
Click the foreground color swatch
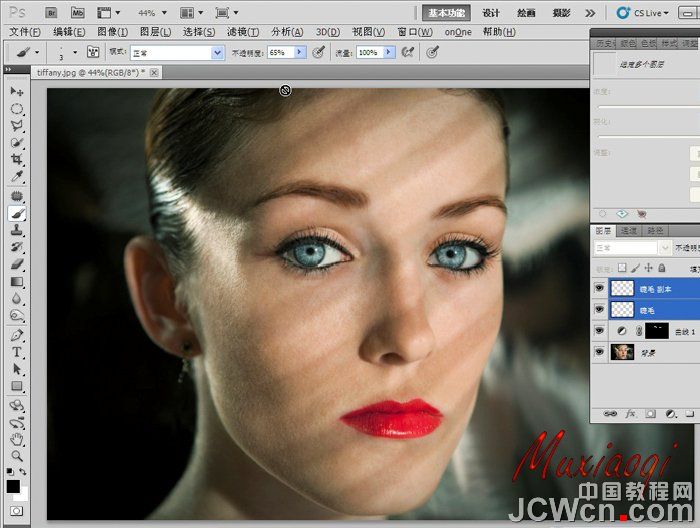tap(13, 486)
